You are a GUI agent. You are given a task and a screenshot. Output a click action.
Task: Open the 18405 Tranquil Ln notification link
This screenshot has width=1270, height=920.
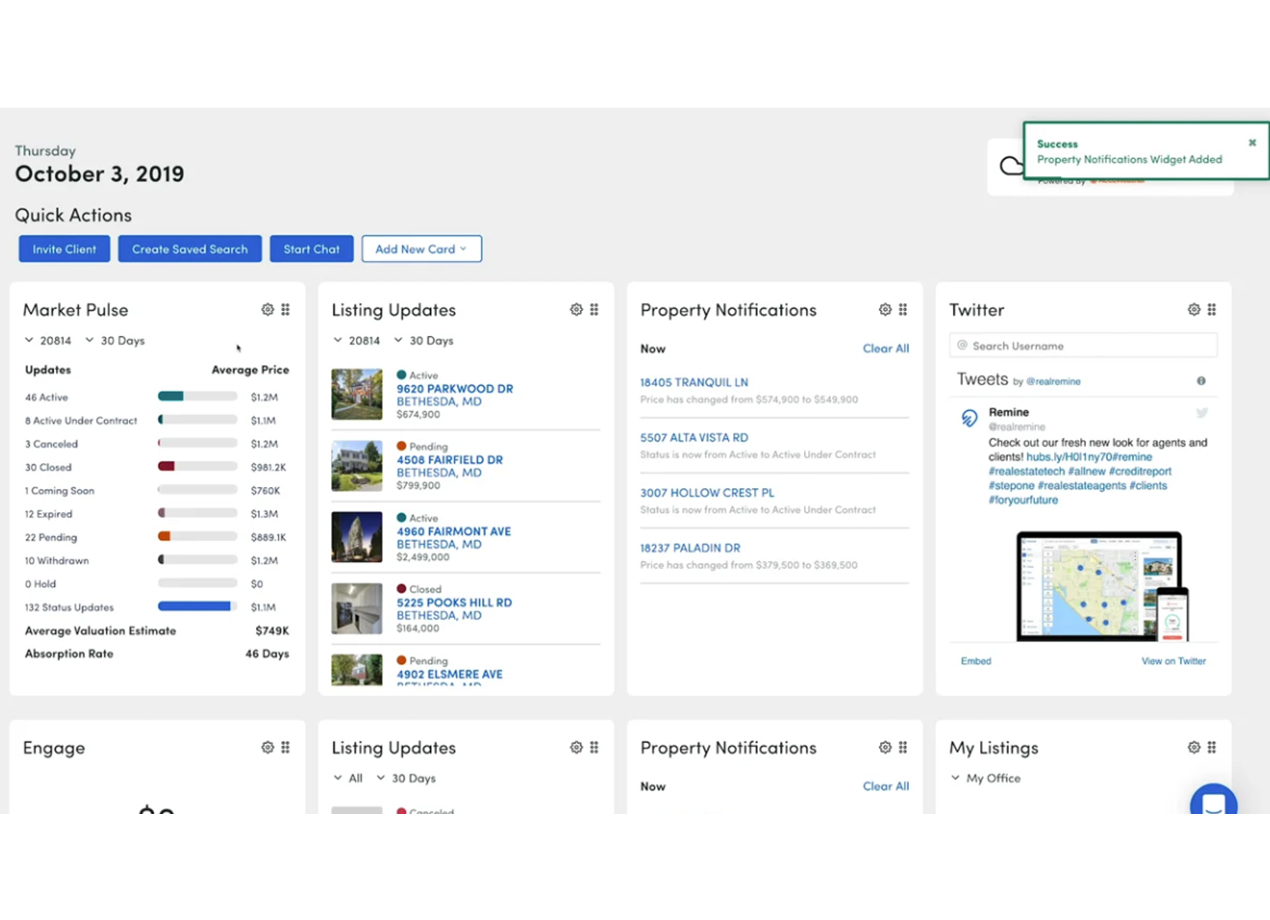pos(694,382)
